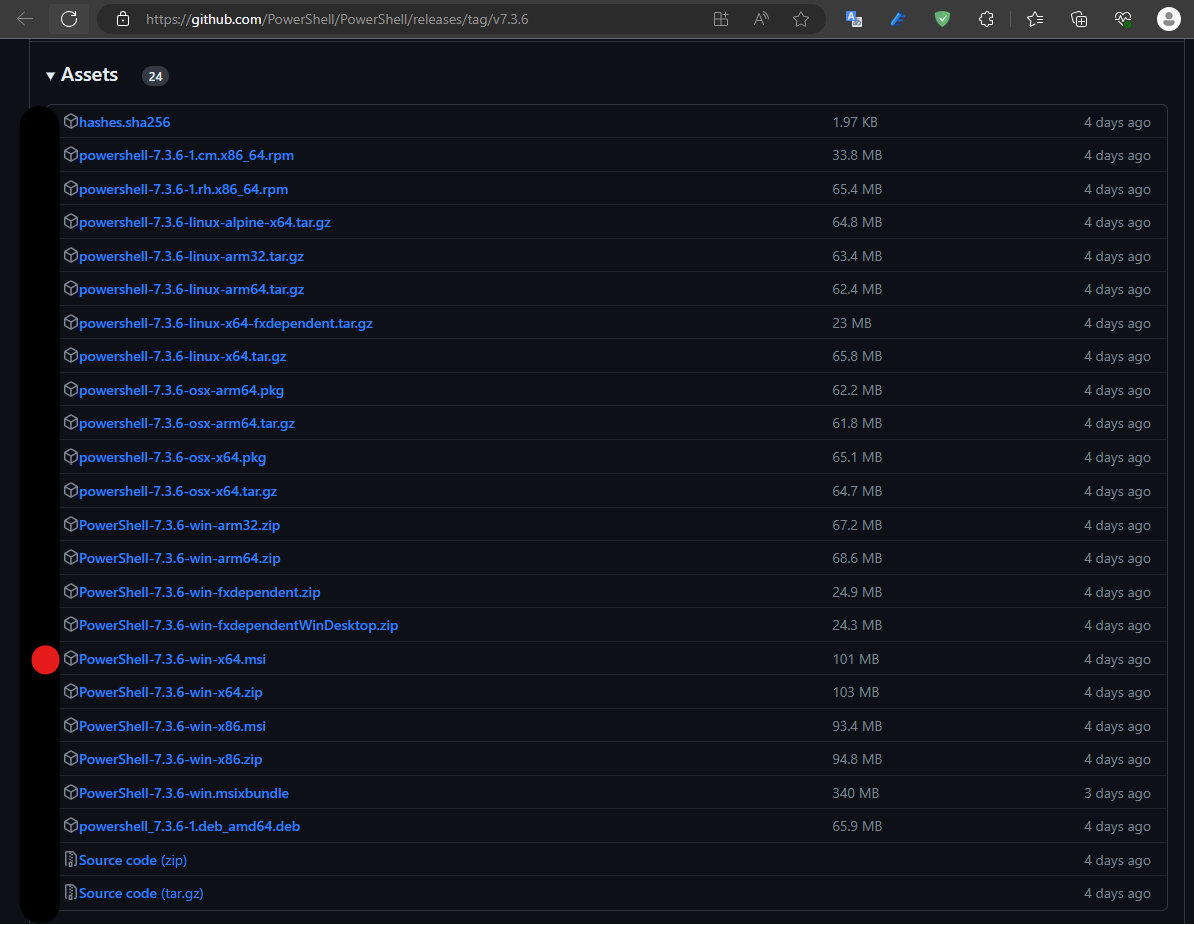Click package icon beside win-x64.msi
Viewport: 1194px width, 925px height.
[x=71, y=658]
